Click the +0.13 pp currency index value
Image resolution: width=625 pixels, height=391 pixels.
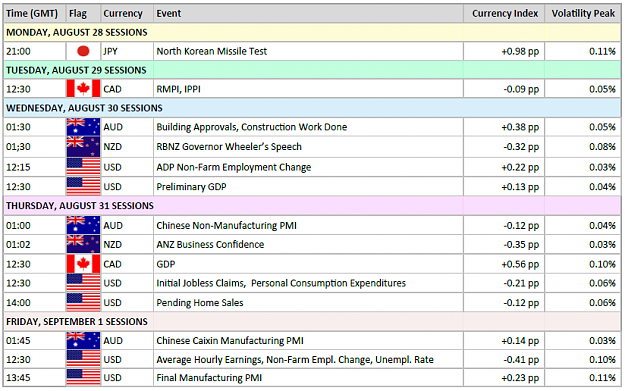520,187
